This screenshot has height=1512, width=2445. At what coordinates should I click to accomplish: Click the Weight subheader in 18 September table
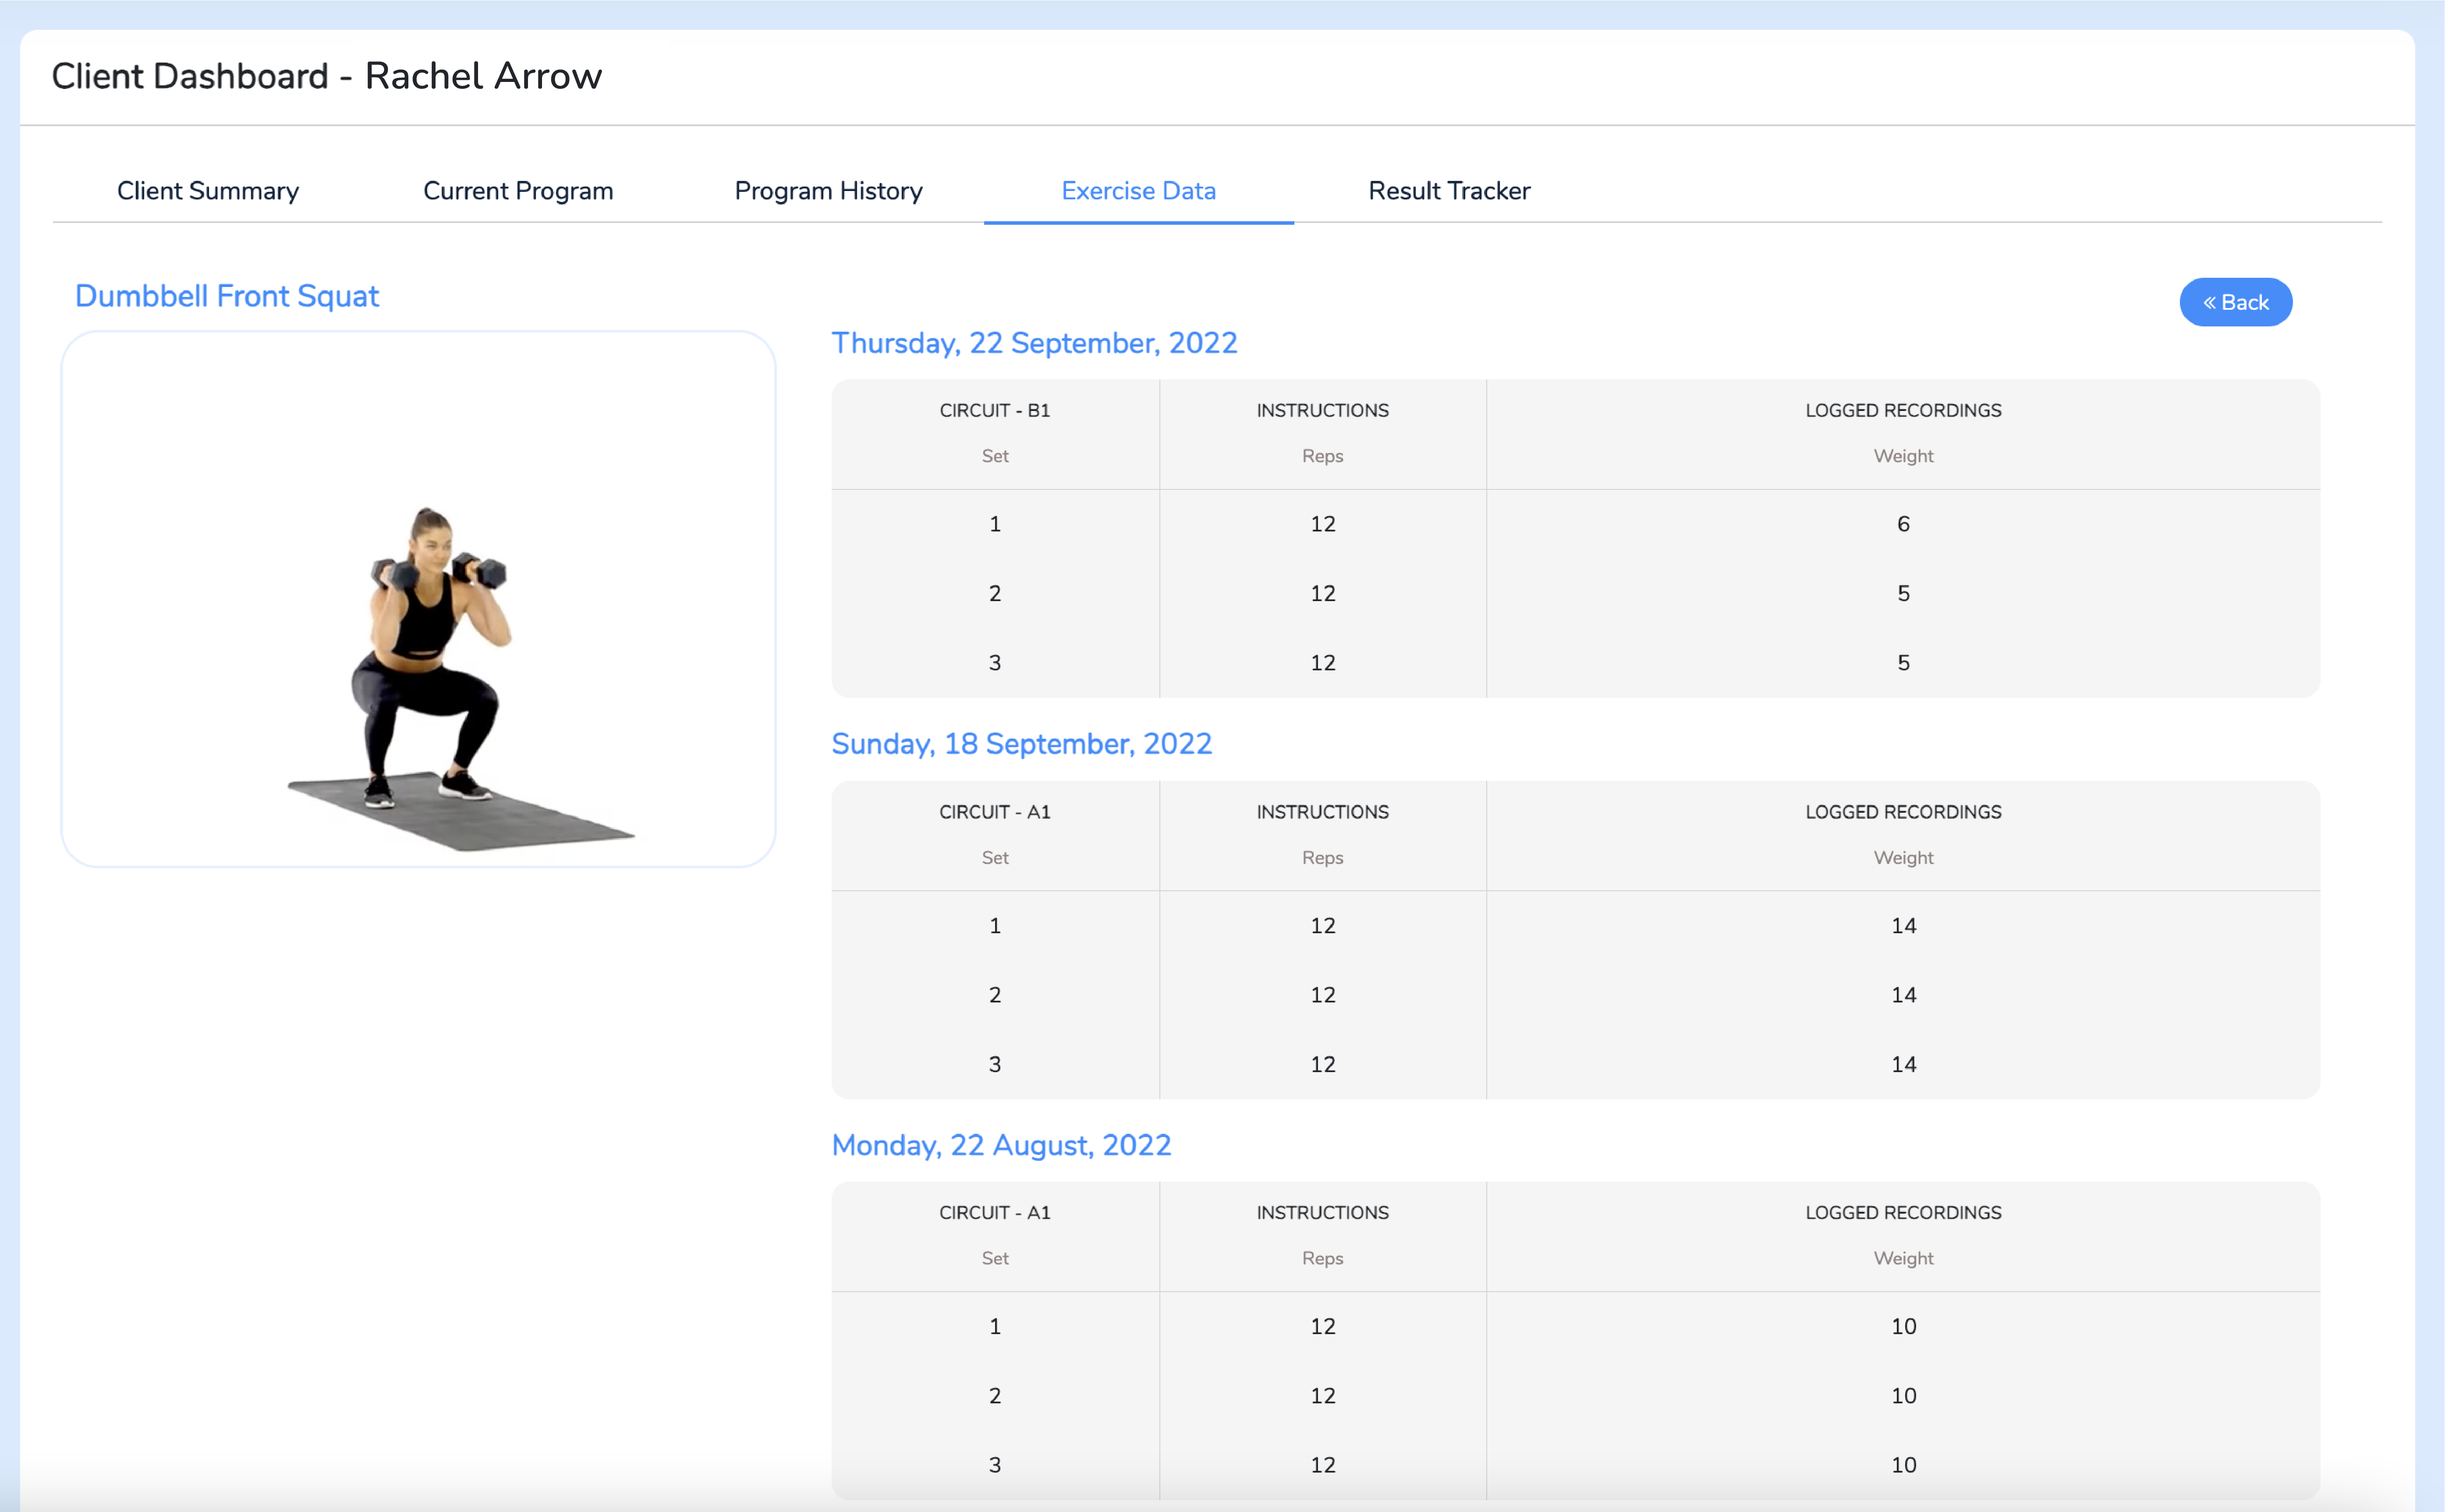(1903, 858)
